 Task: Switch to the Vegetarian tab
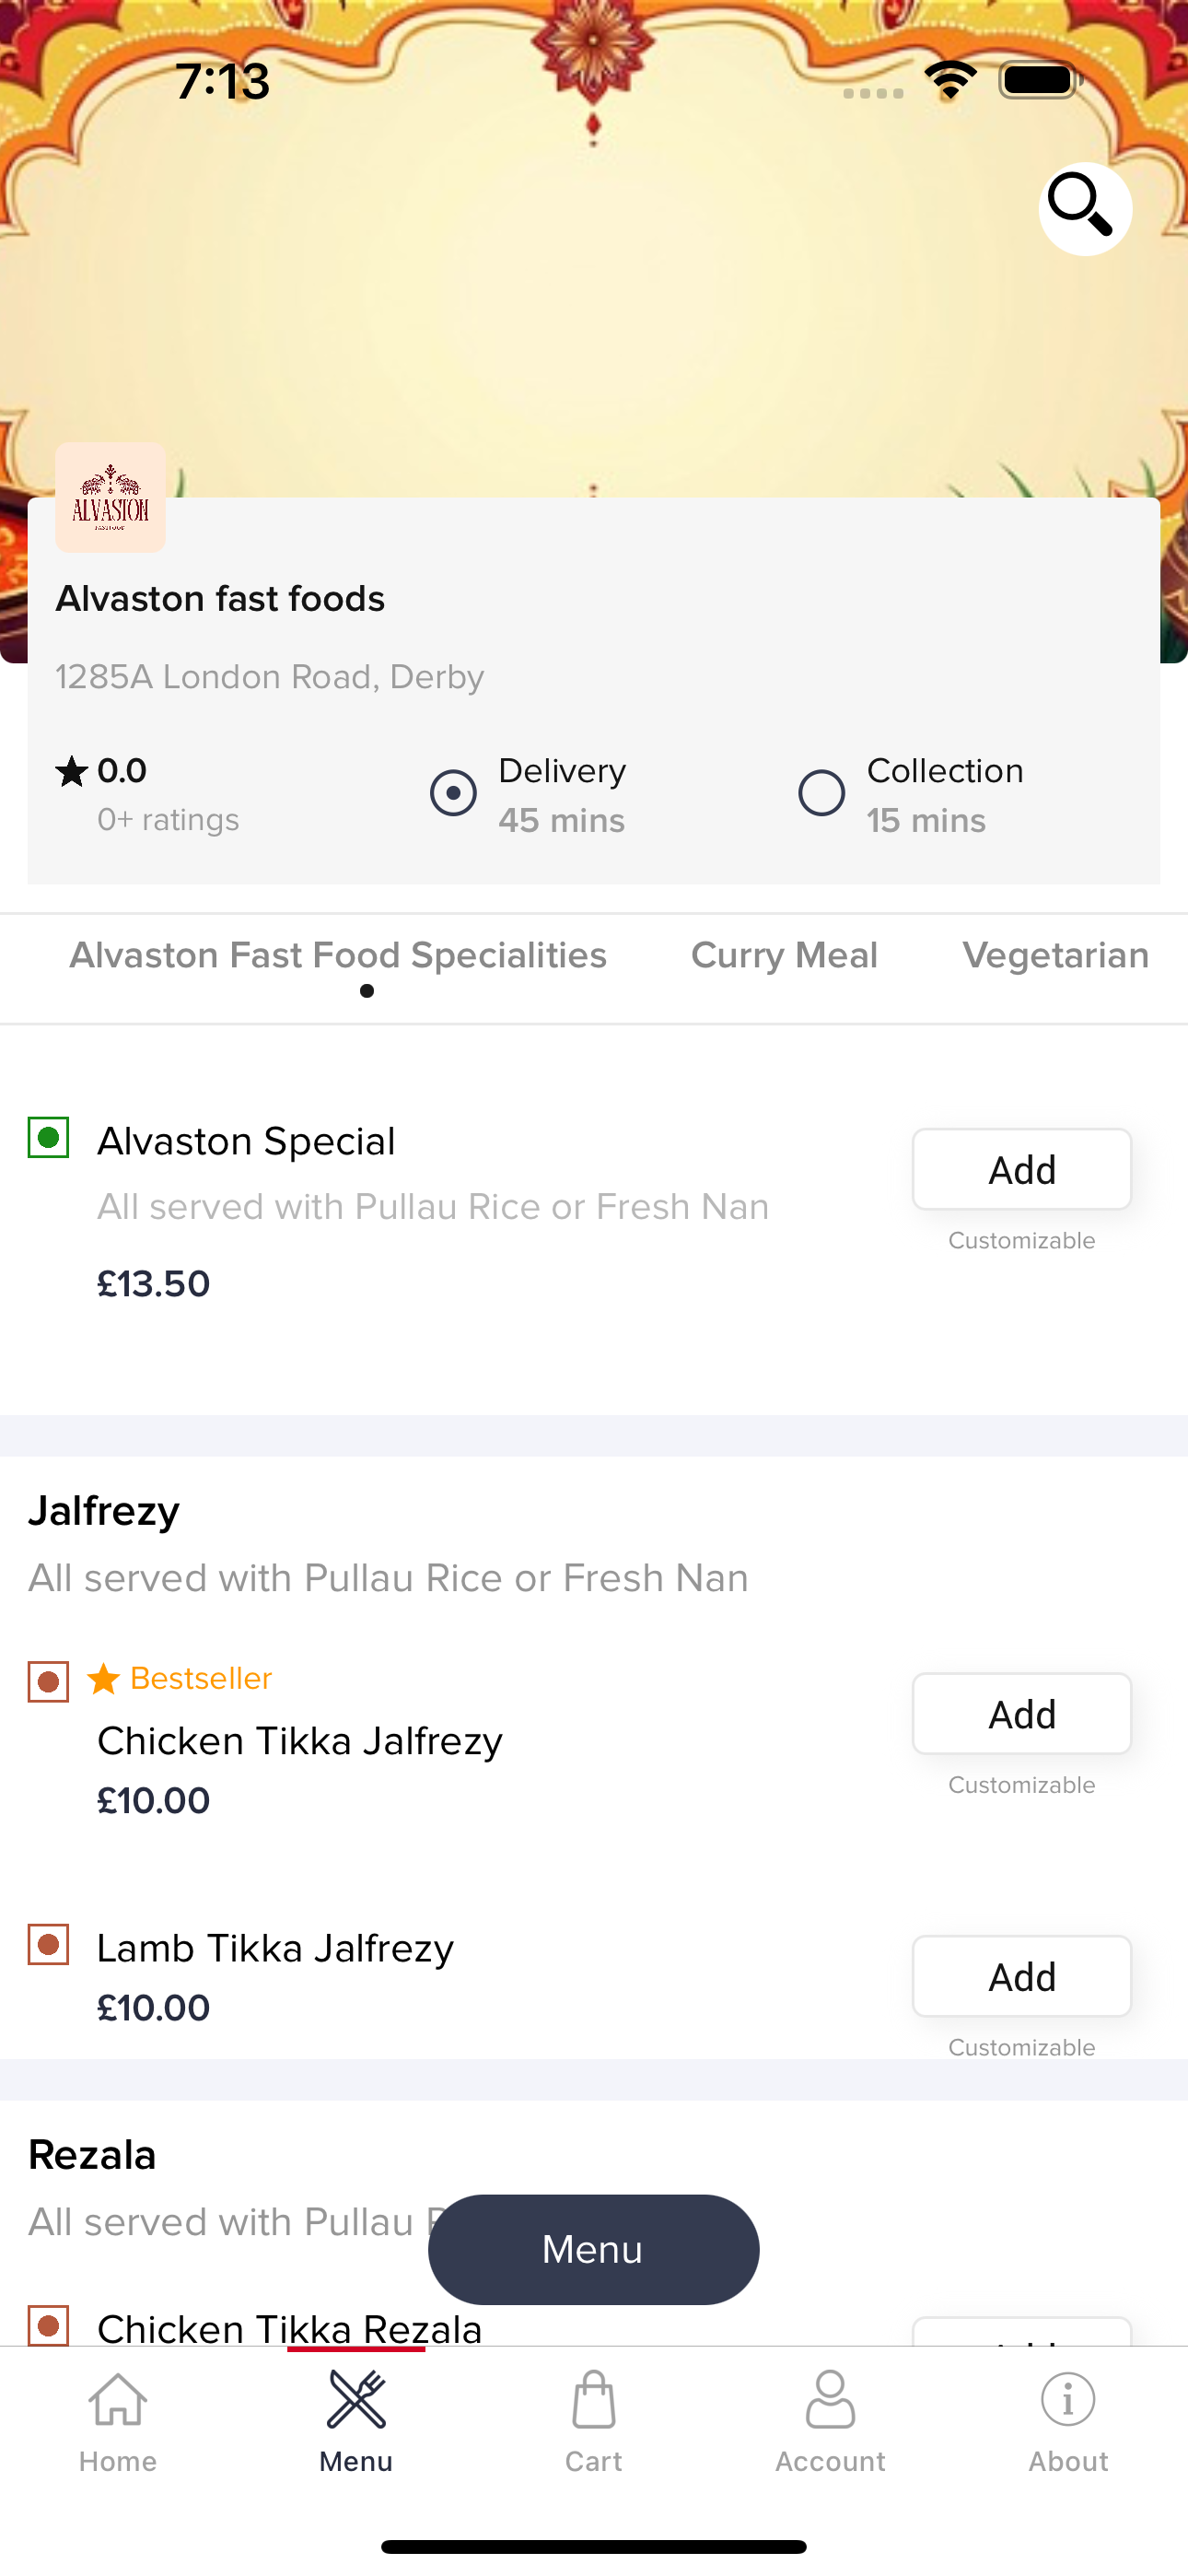coord(1056,955)
